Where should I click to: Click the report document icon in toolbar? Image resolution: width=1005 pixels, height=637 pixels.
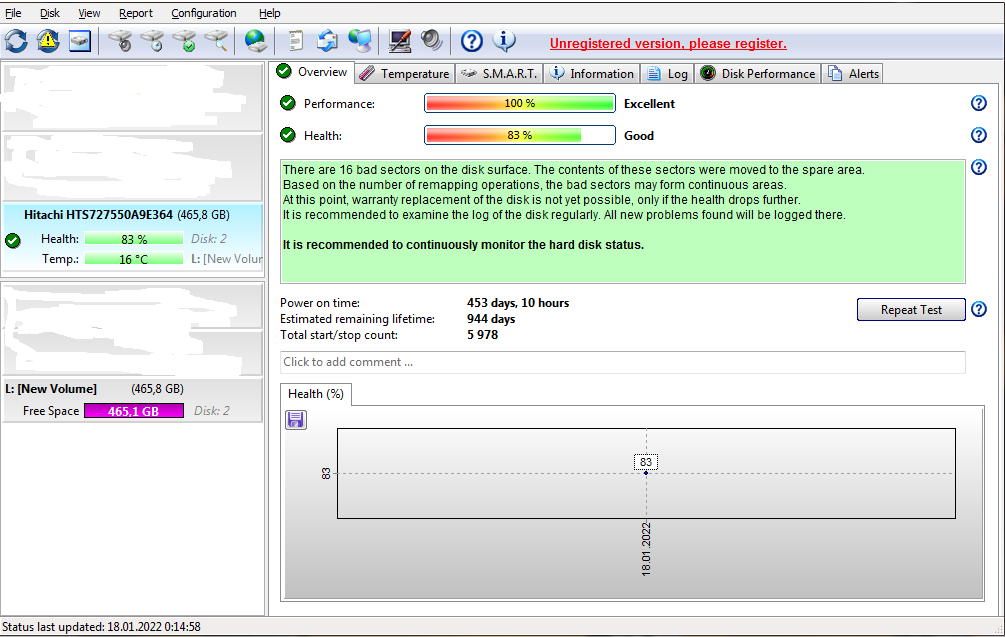[295, 41]
